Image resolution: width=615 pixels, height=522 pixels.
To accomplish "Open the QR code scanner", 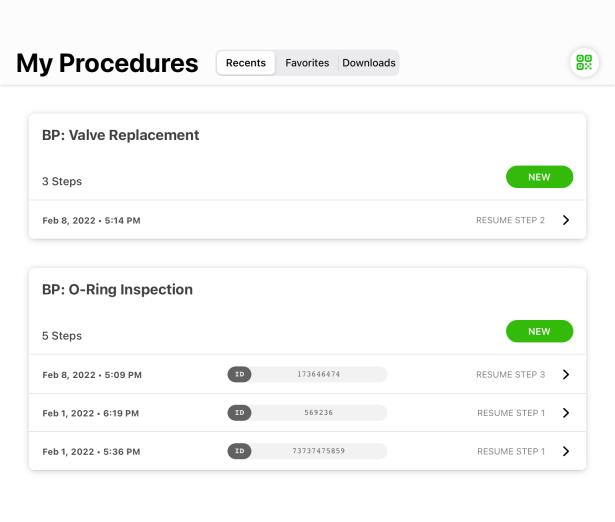I will coord(584,62).
